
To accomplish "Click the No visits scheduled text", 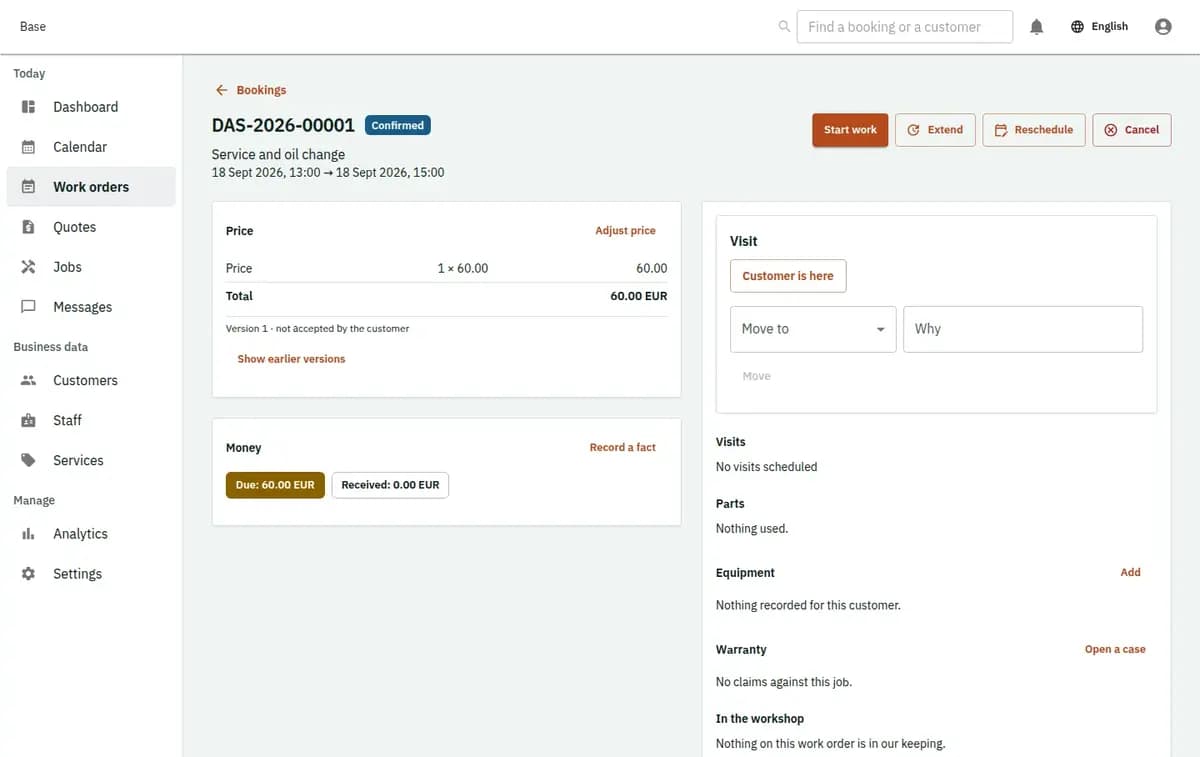I will pyautogui.click(x=767, y=467).
